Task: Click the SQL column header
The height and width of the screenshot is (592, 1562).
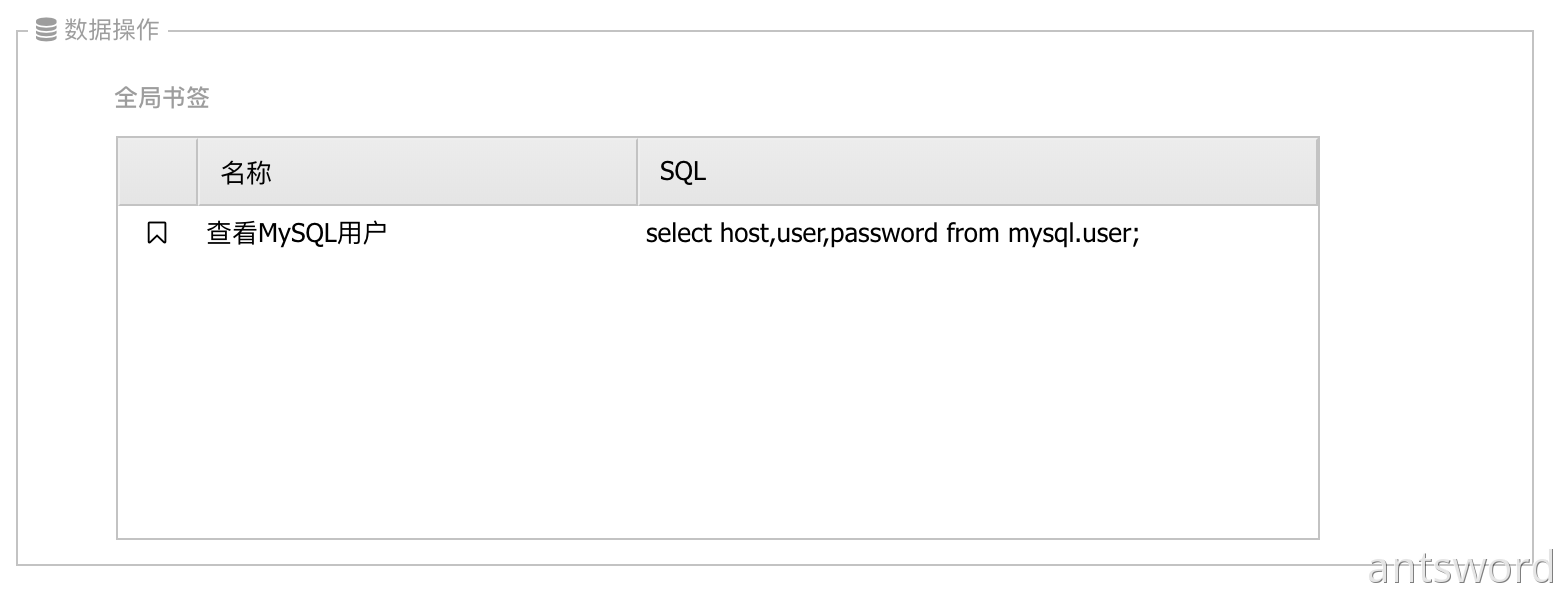Action: click(x=683, y=172)
